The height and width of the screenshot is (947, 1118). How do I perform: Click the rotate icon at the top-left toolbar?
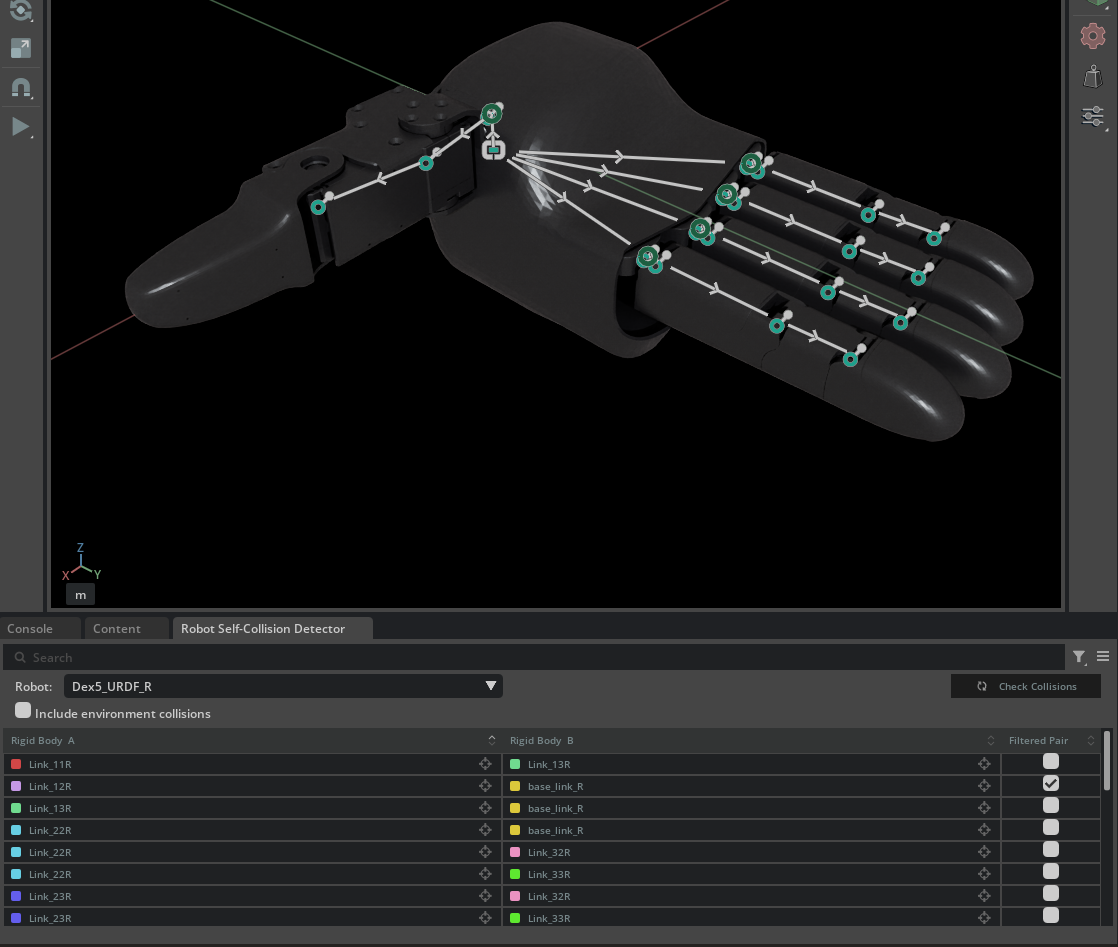[x=21, y=11]
